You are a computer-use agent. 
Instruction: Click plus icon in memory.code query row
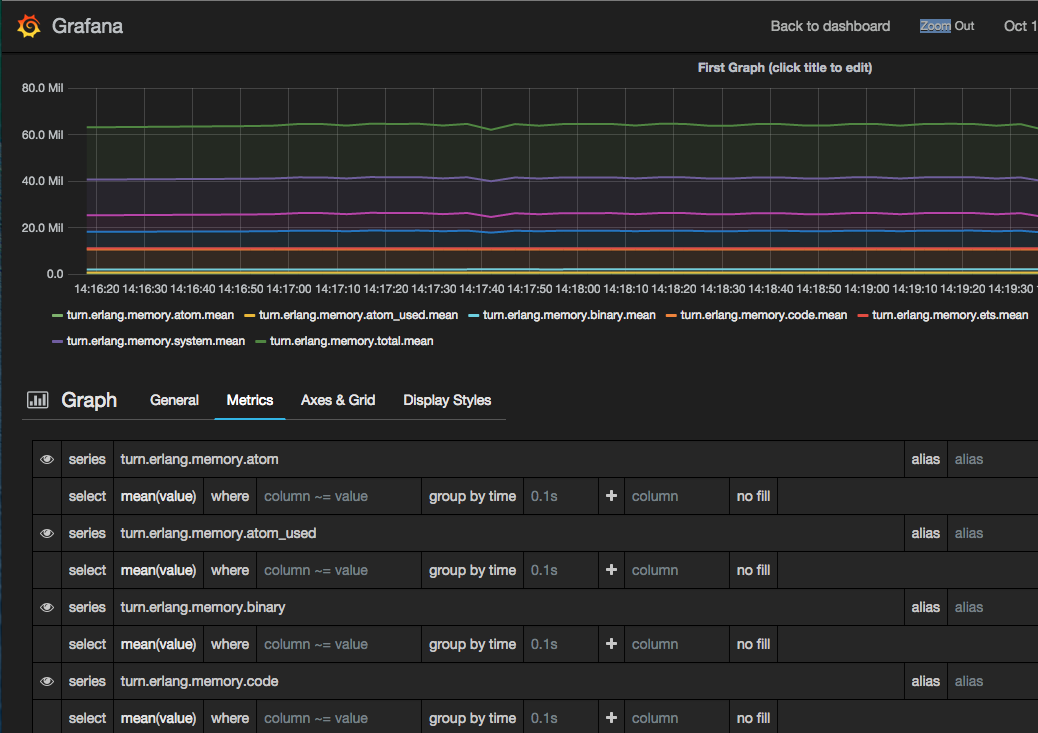[611, 718]
